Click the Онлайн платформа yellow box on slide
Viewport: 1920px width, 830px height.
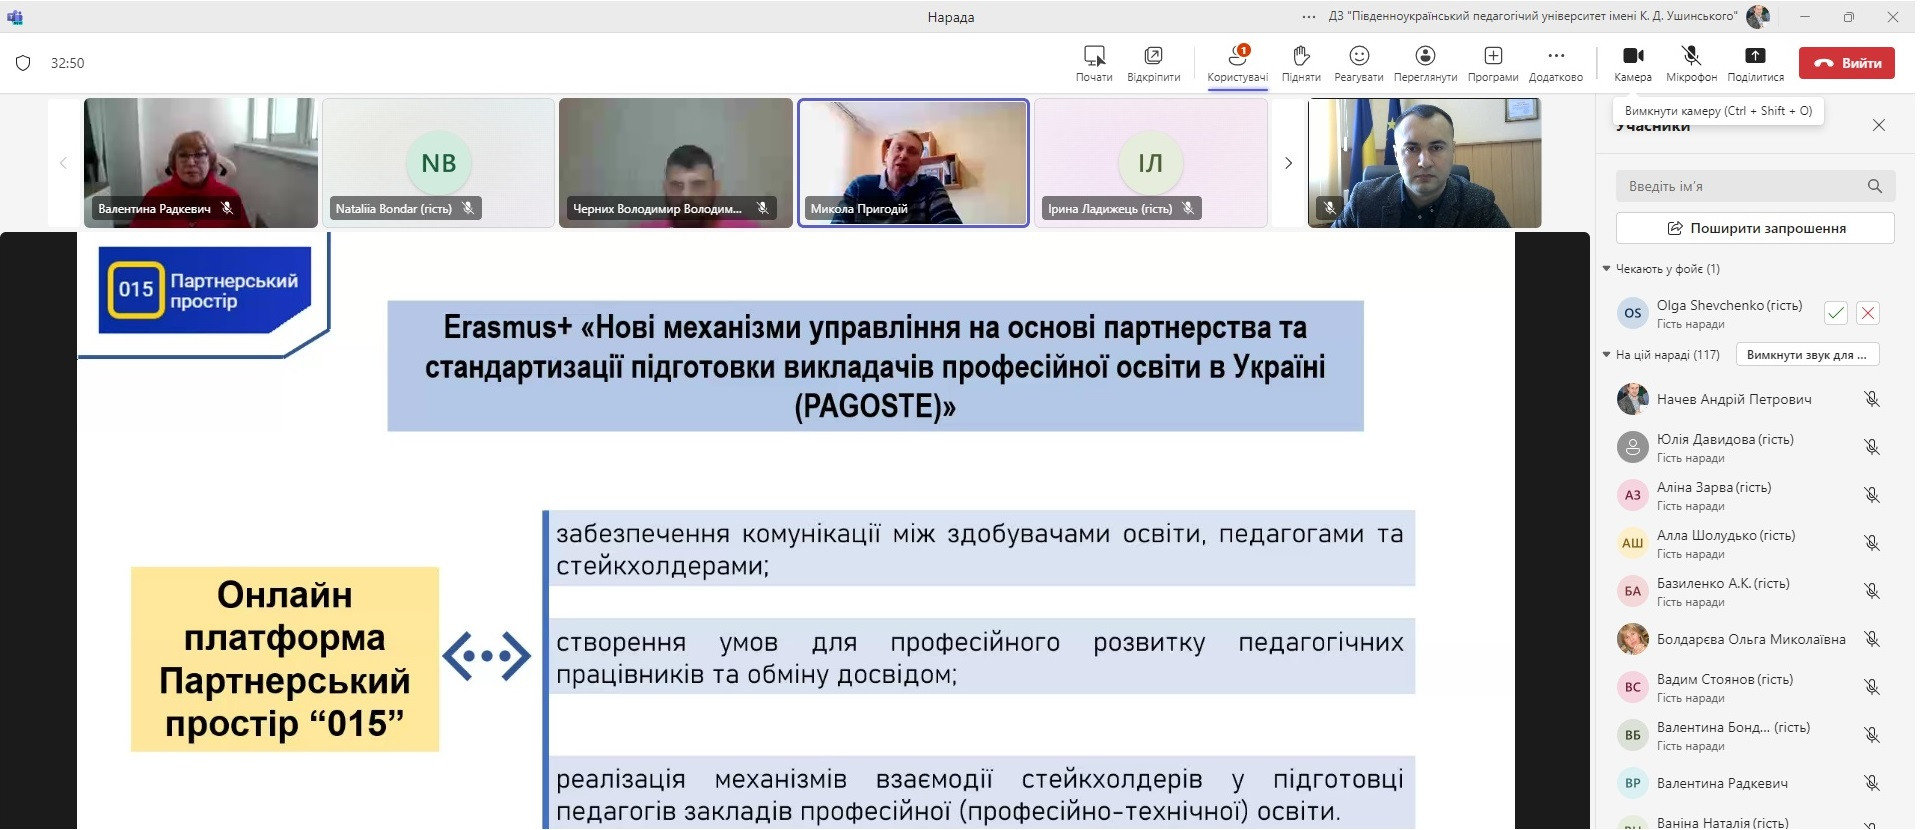pos(285,659)
